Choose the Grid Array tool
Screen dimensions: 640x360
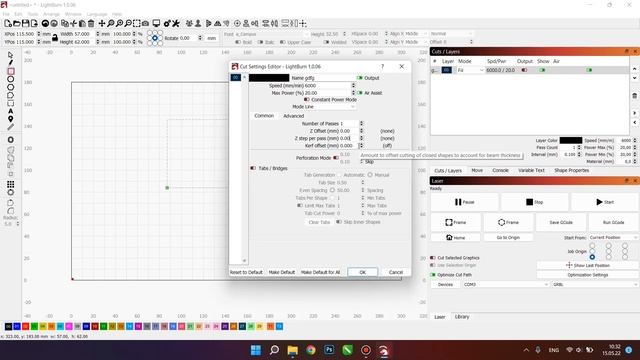coord(11,184)
